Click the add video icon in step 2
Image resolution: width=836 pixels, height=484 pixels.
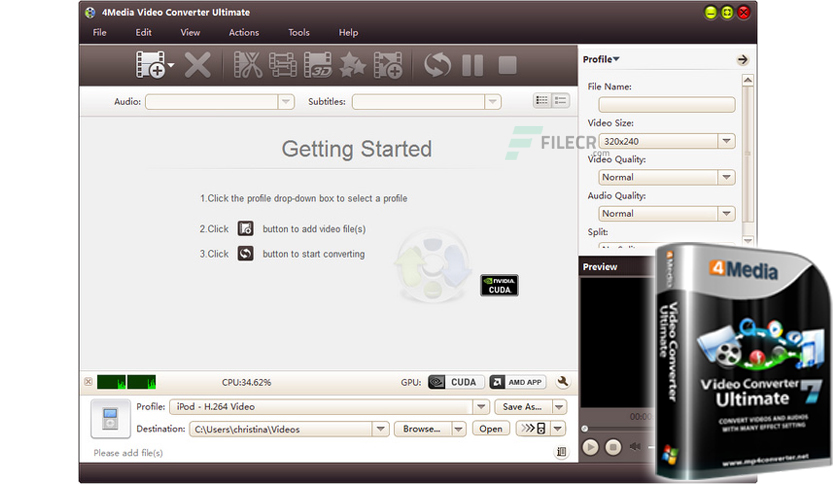coord(245,229)
